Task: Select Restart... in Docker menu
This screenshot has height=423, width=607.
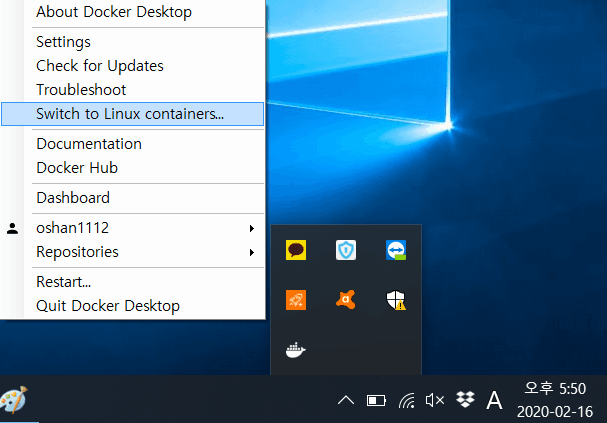Action: coord(132,282)
